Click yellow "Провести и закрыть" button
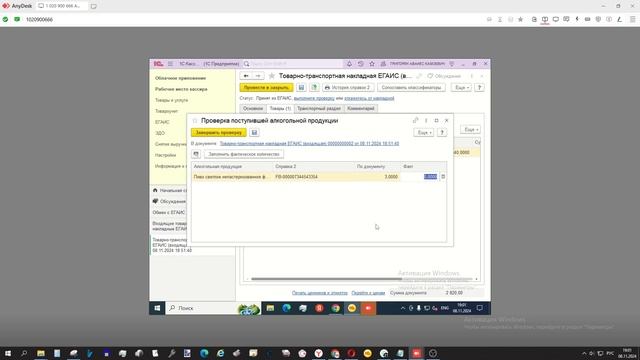This screenshot has height=360, width=640. point(266,88)
